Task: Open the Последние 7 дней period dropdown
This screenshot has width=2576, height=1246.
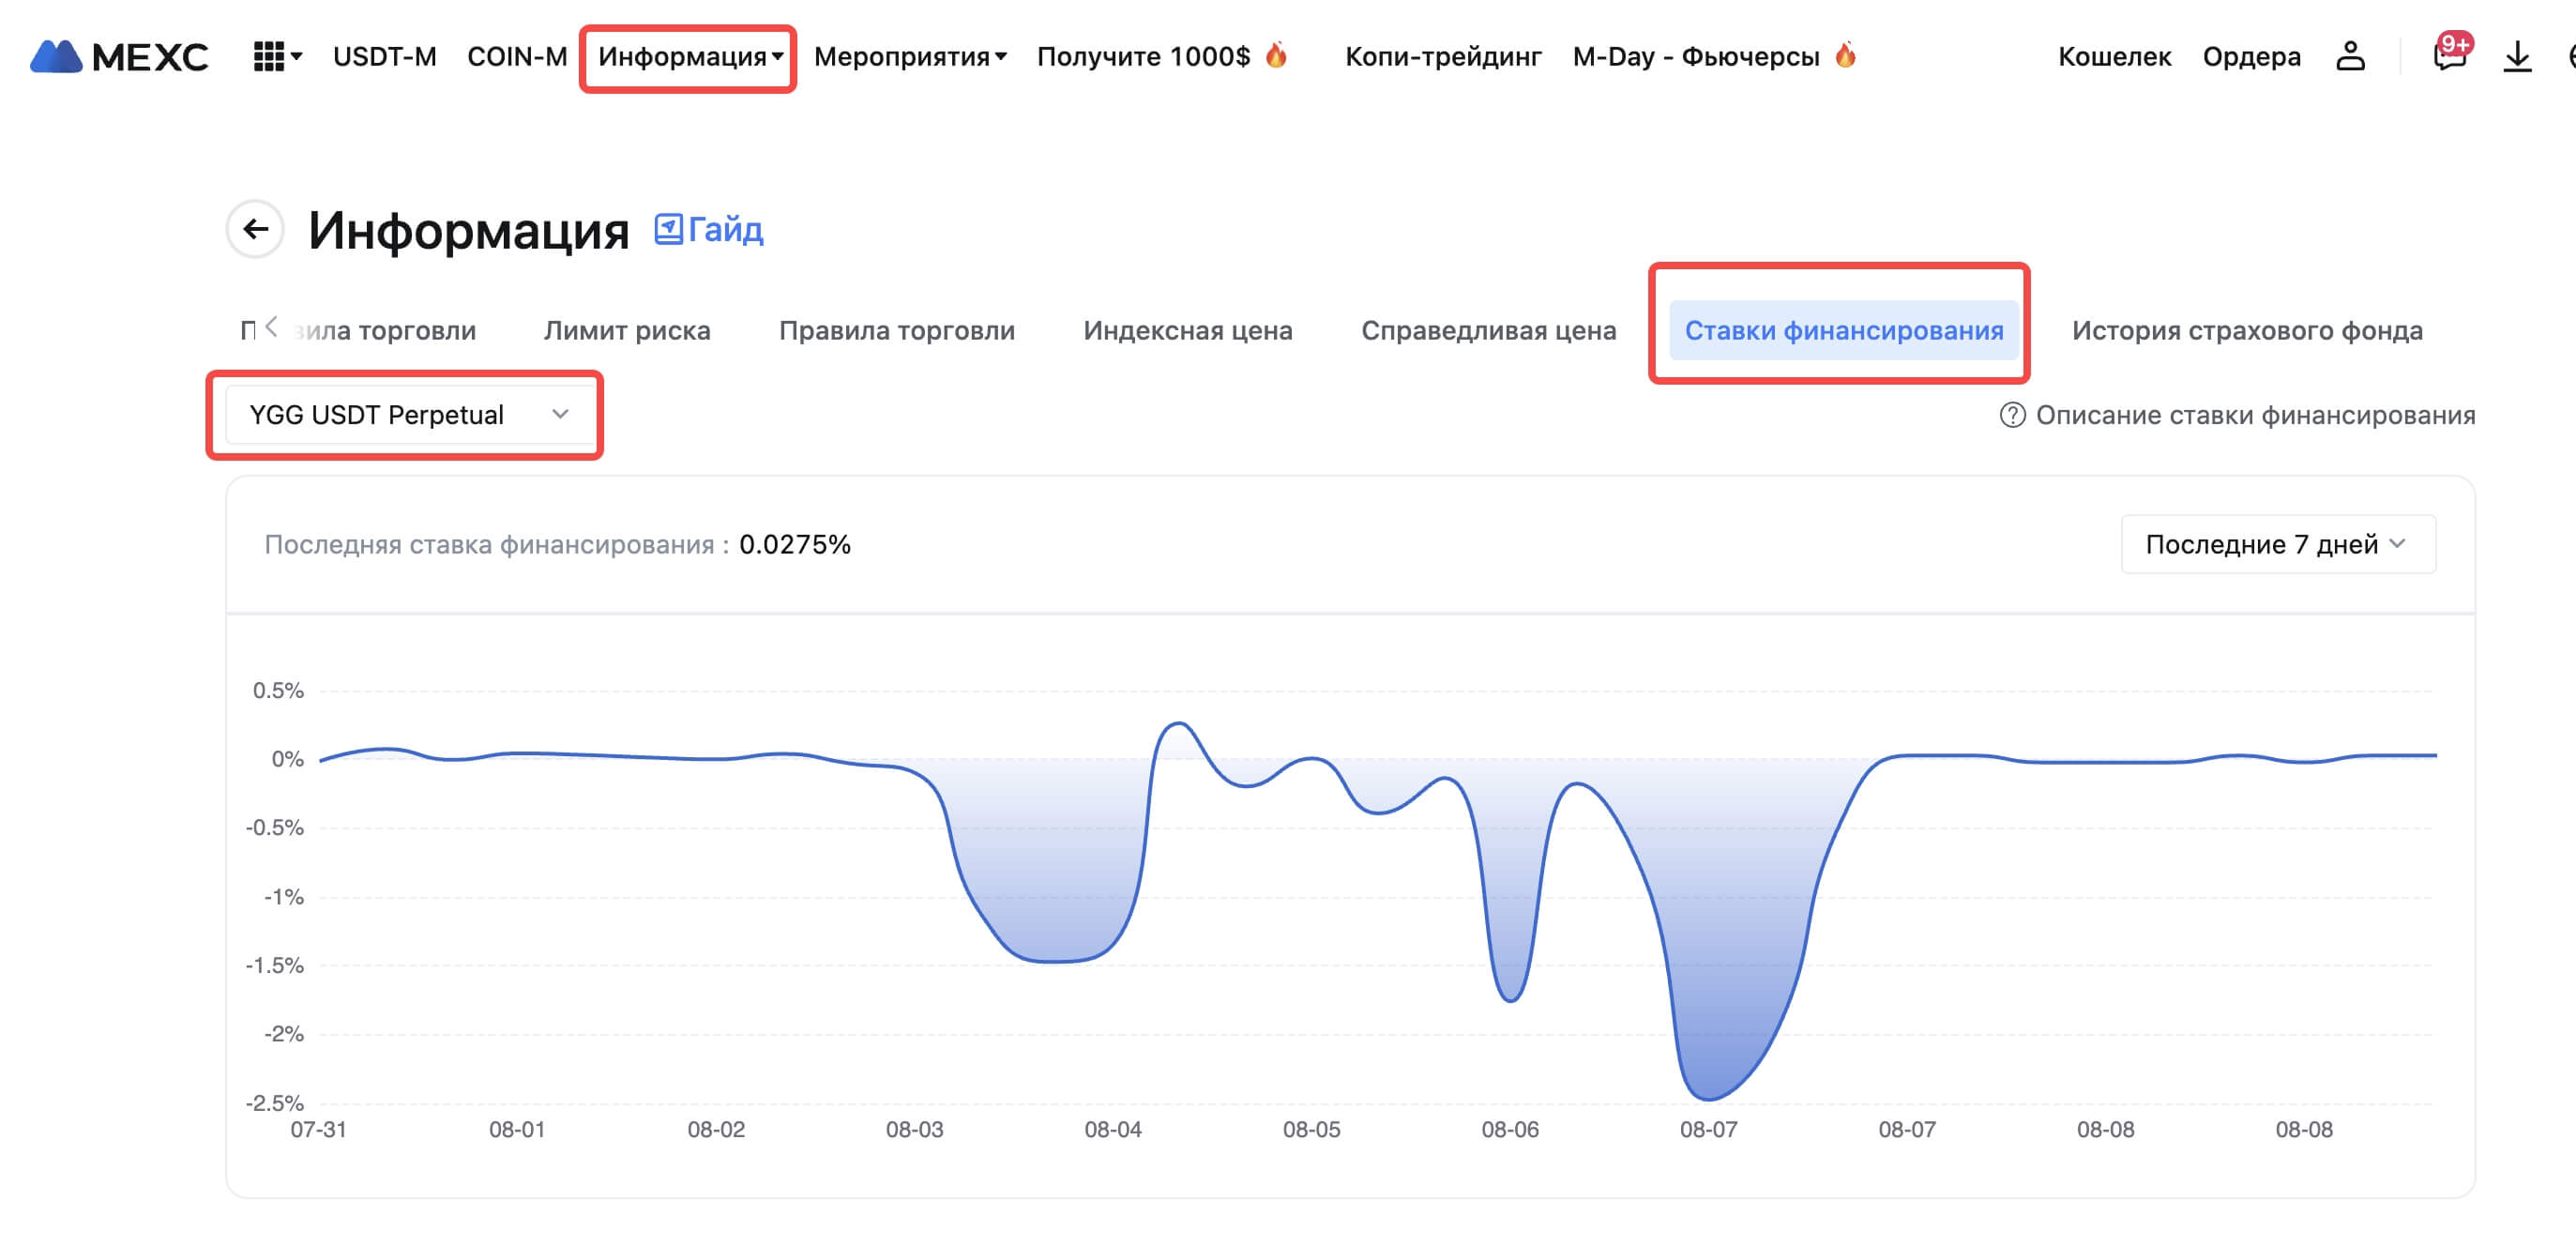Action: tap(2277, 544)
